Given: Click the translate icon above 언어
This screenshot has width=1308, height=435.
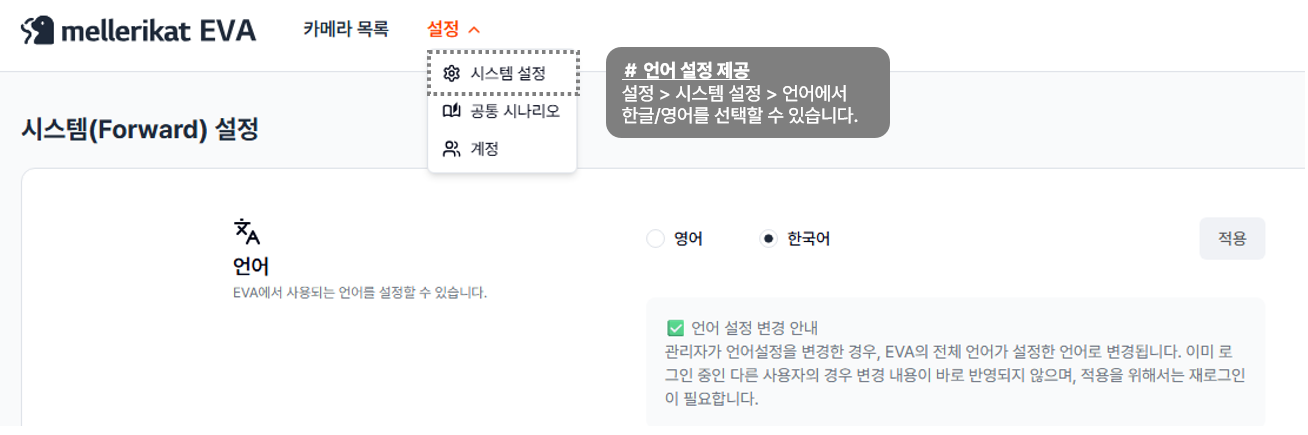Looking at the screenshot, I should point(246,231).
